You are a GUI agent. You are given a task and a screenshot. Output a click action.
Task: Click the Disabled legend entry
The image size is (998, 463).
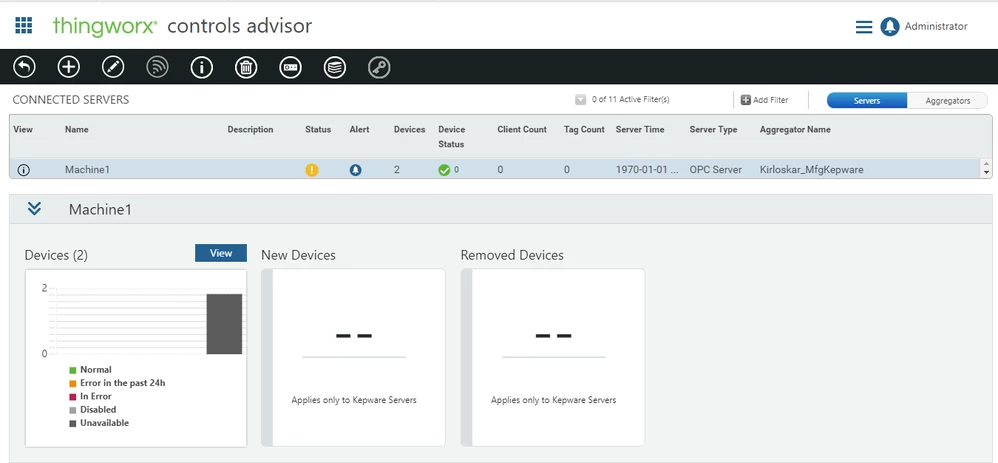(x=92, y=410)
